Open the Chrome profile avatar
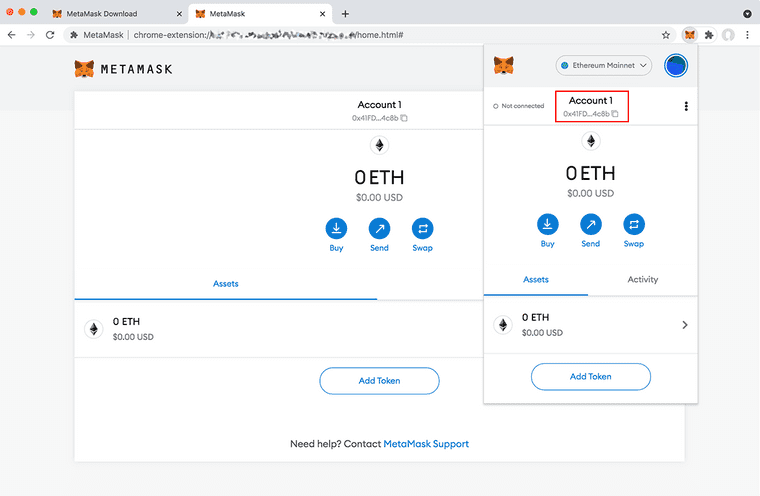Image resolution: width=760 pixels, height=496 pixels. (x=728, y=35)
